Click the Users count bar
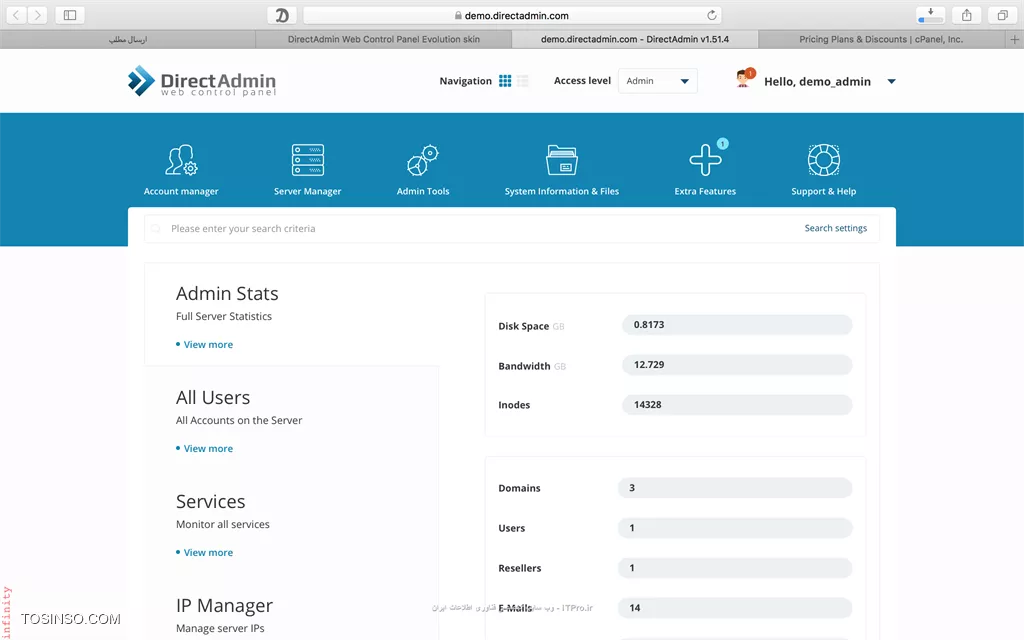 [735, 528]
